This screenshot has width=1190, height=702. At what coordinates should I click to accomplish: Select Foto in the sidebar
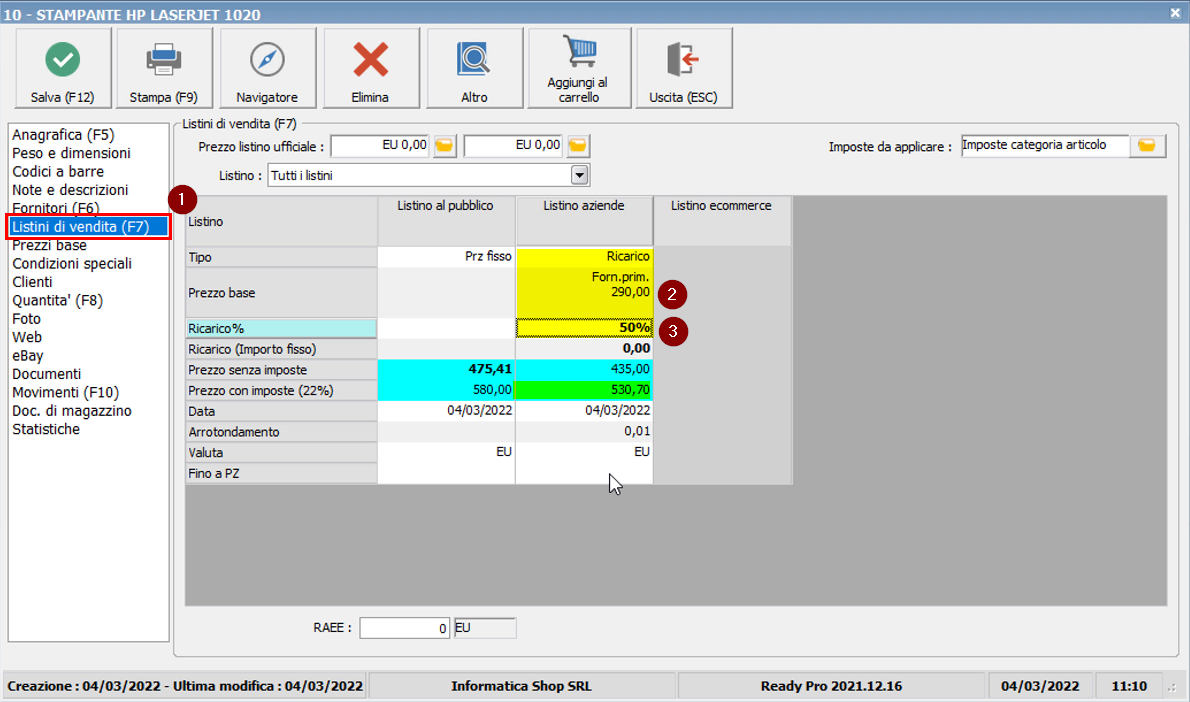26,319
